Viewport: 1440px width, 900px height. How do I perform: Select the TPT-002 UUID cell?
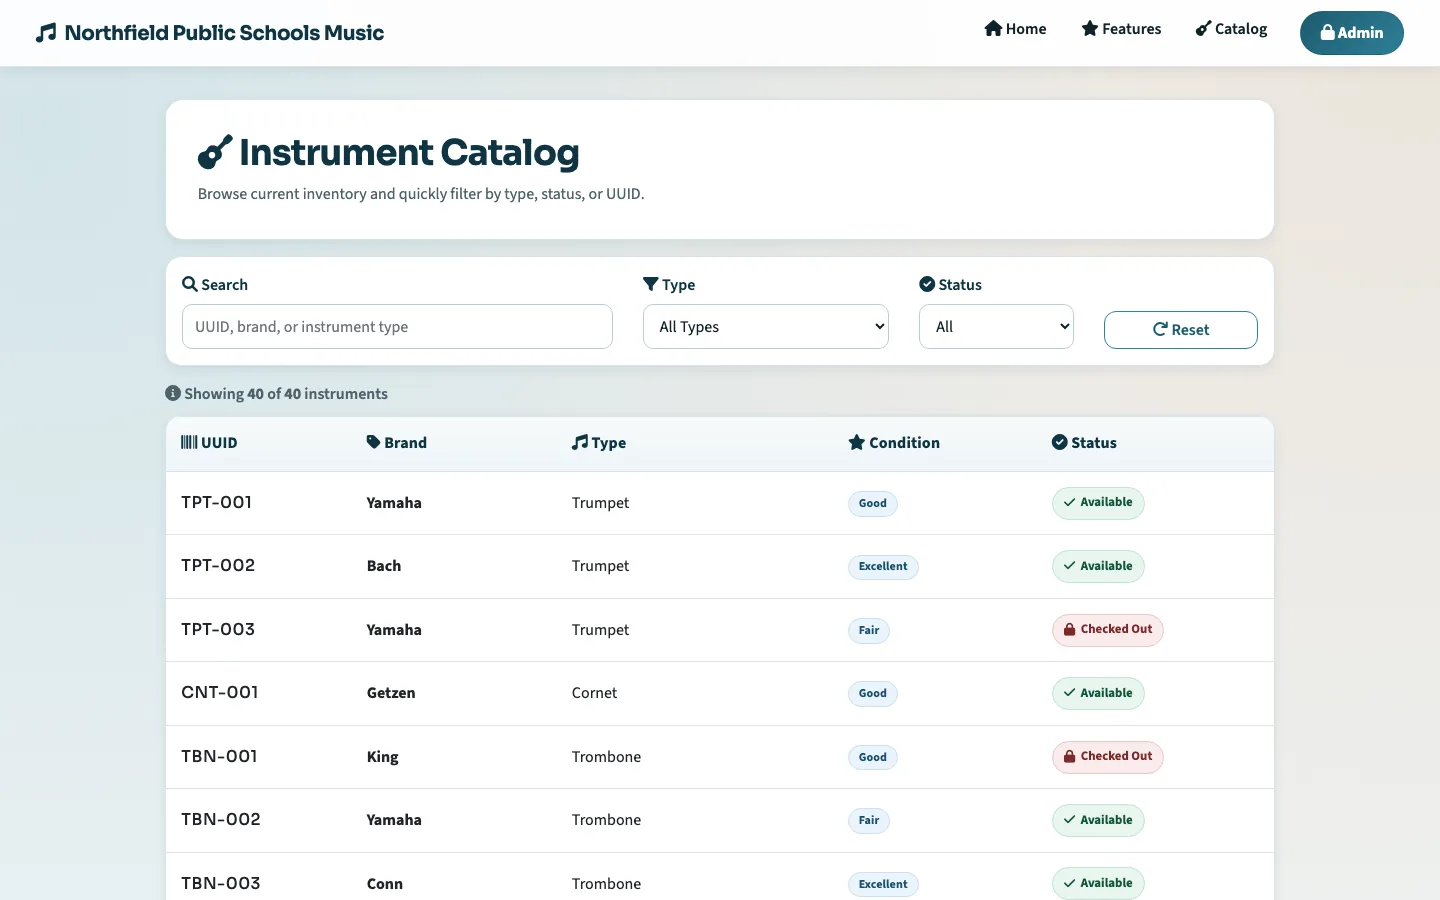pos(218,565)
